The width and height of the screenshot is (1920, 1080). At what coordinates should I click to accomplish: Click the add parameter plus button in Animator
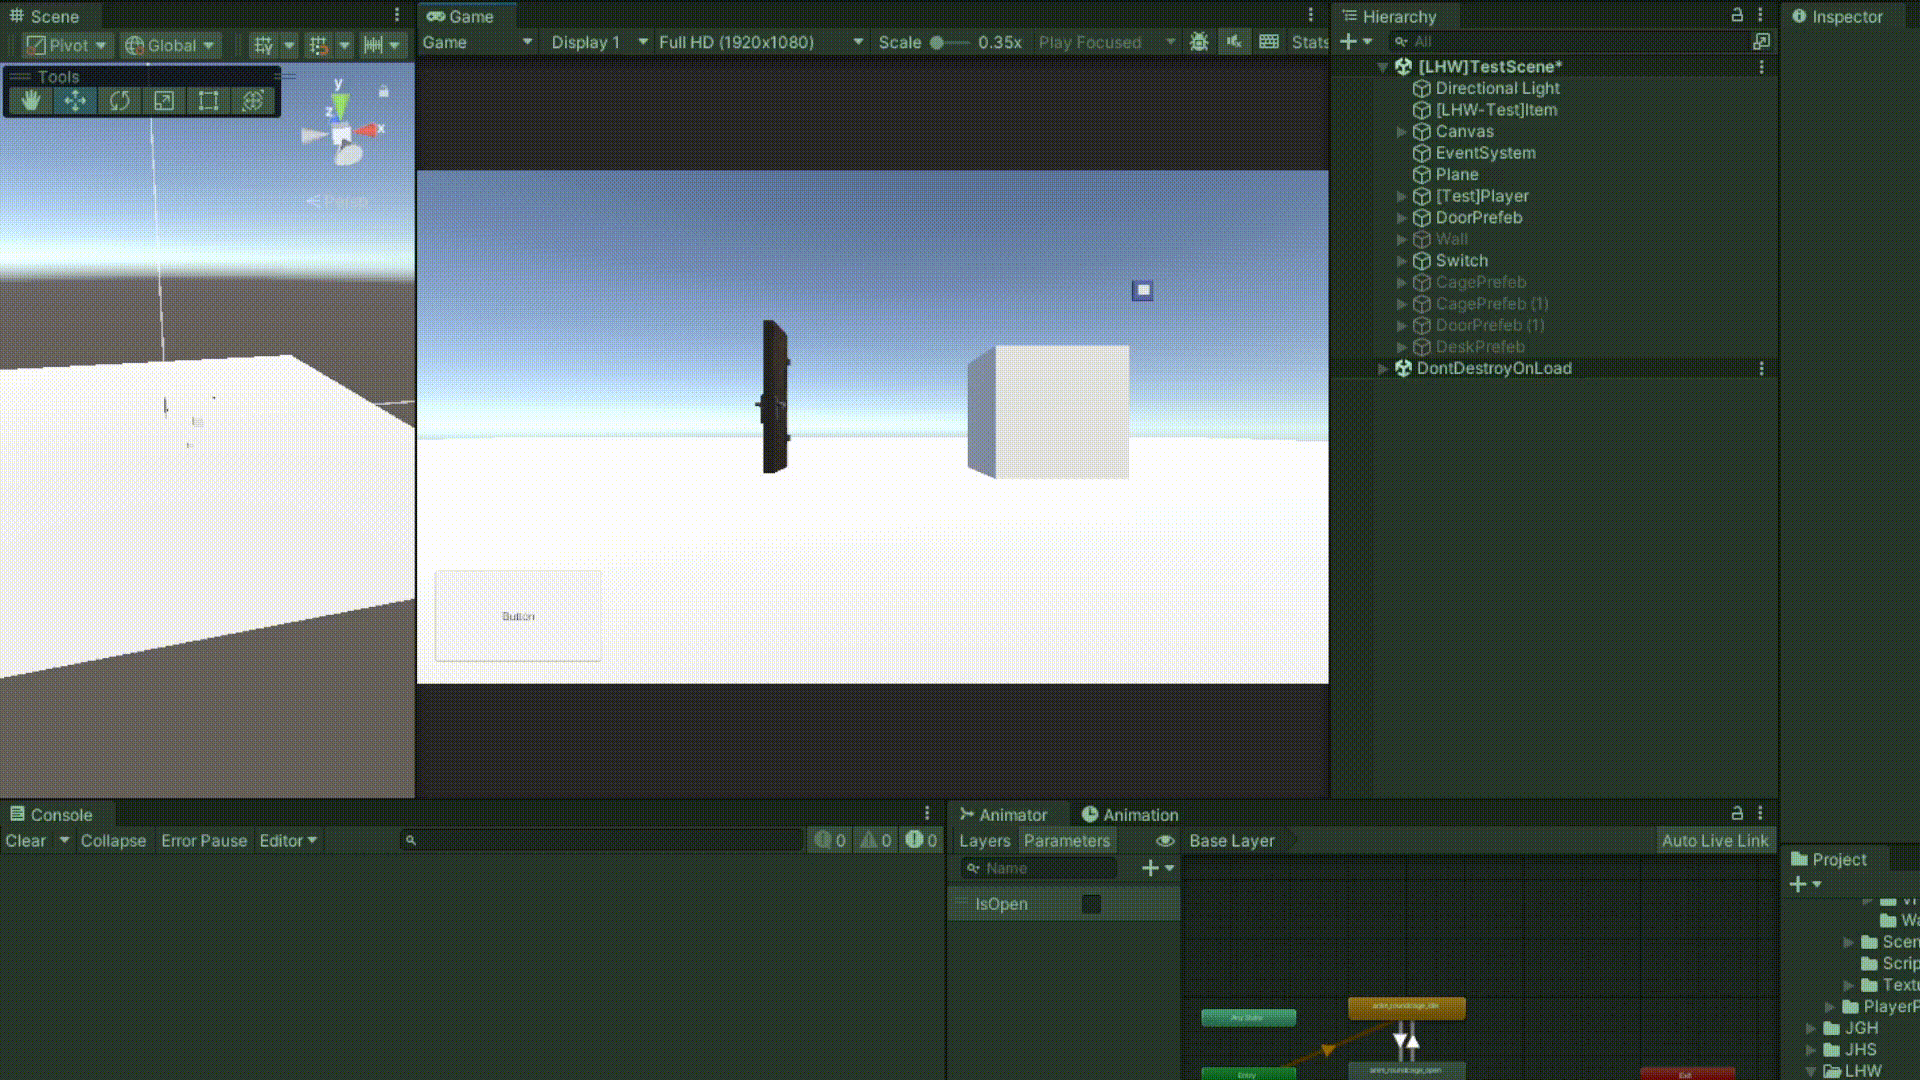click(x=1151, y=868)
